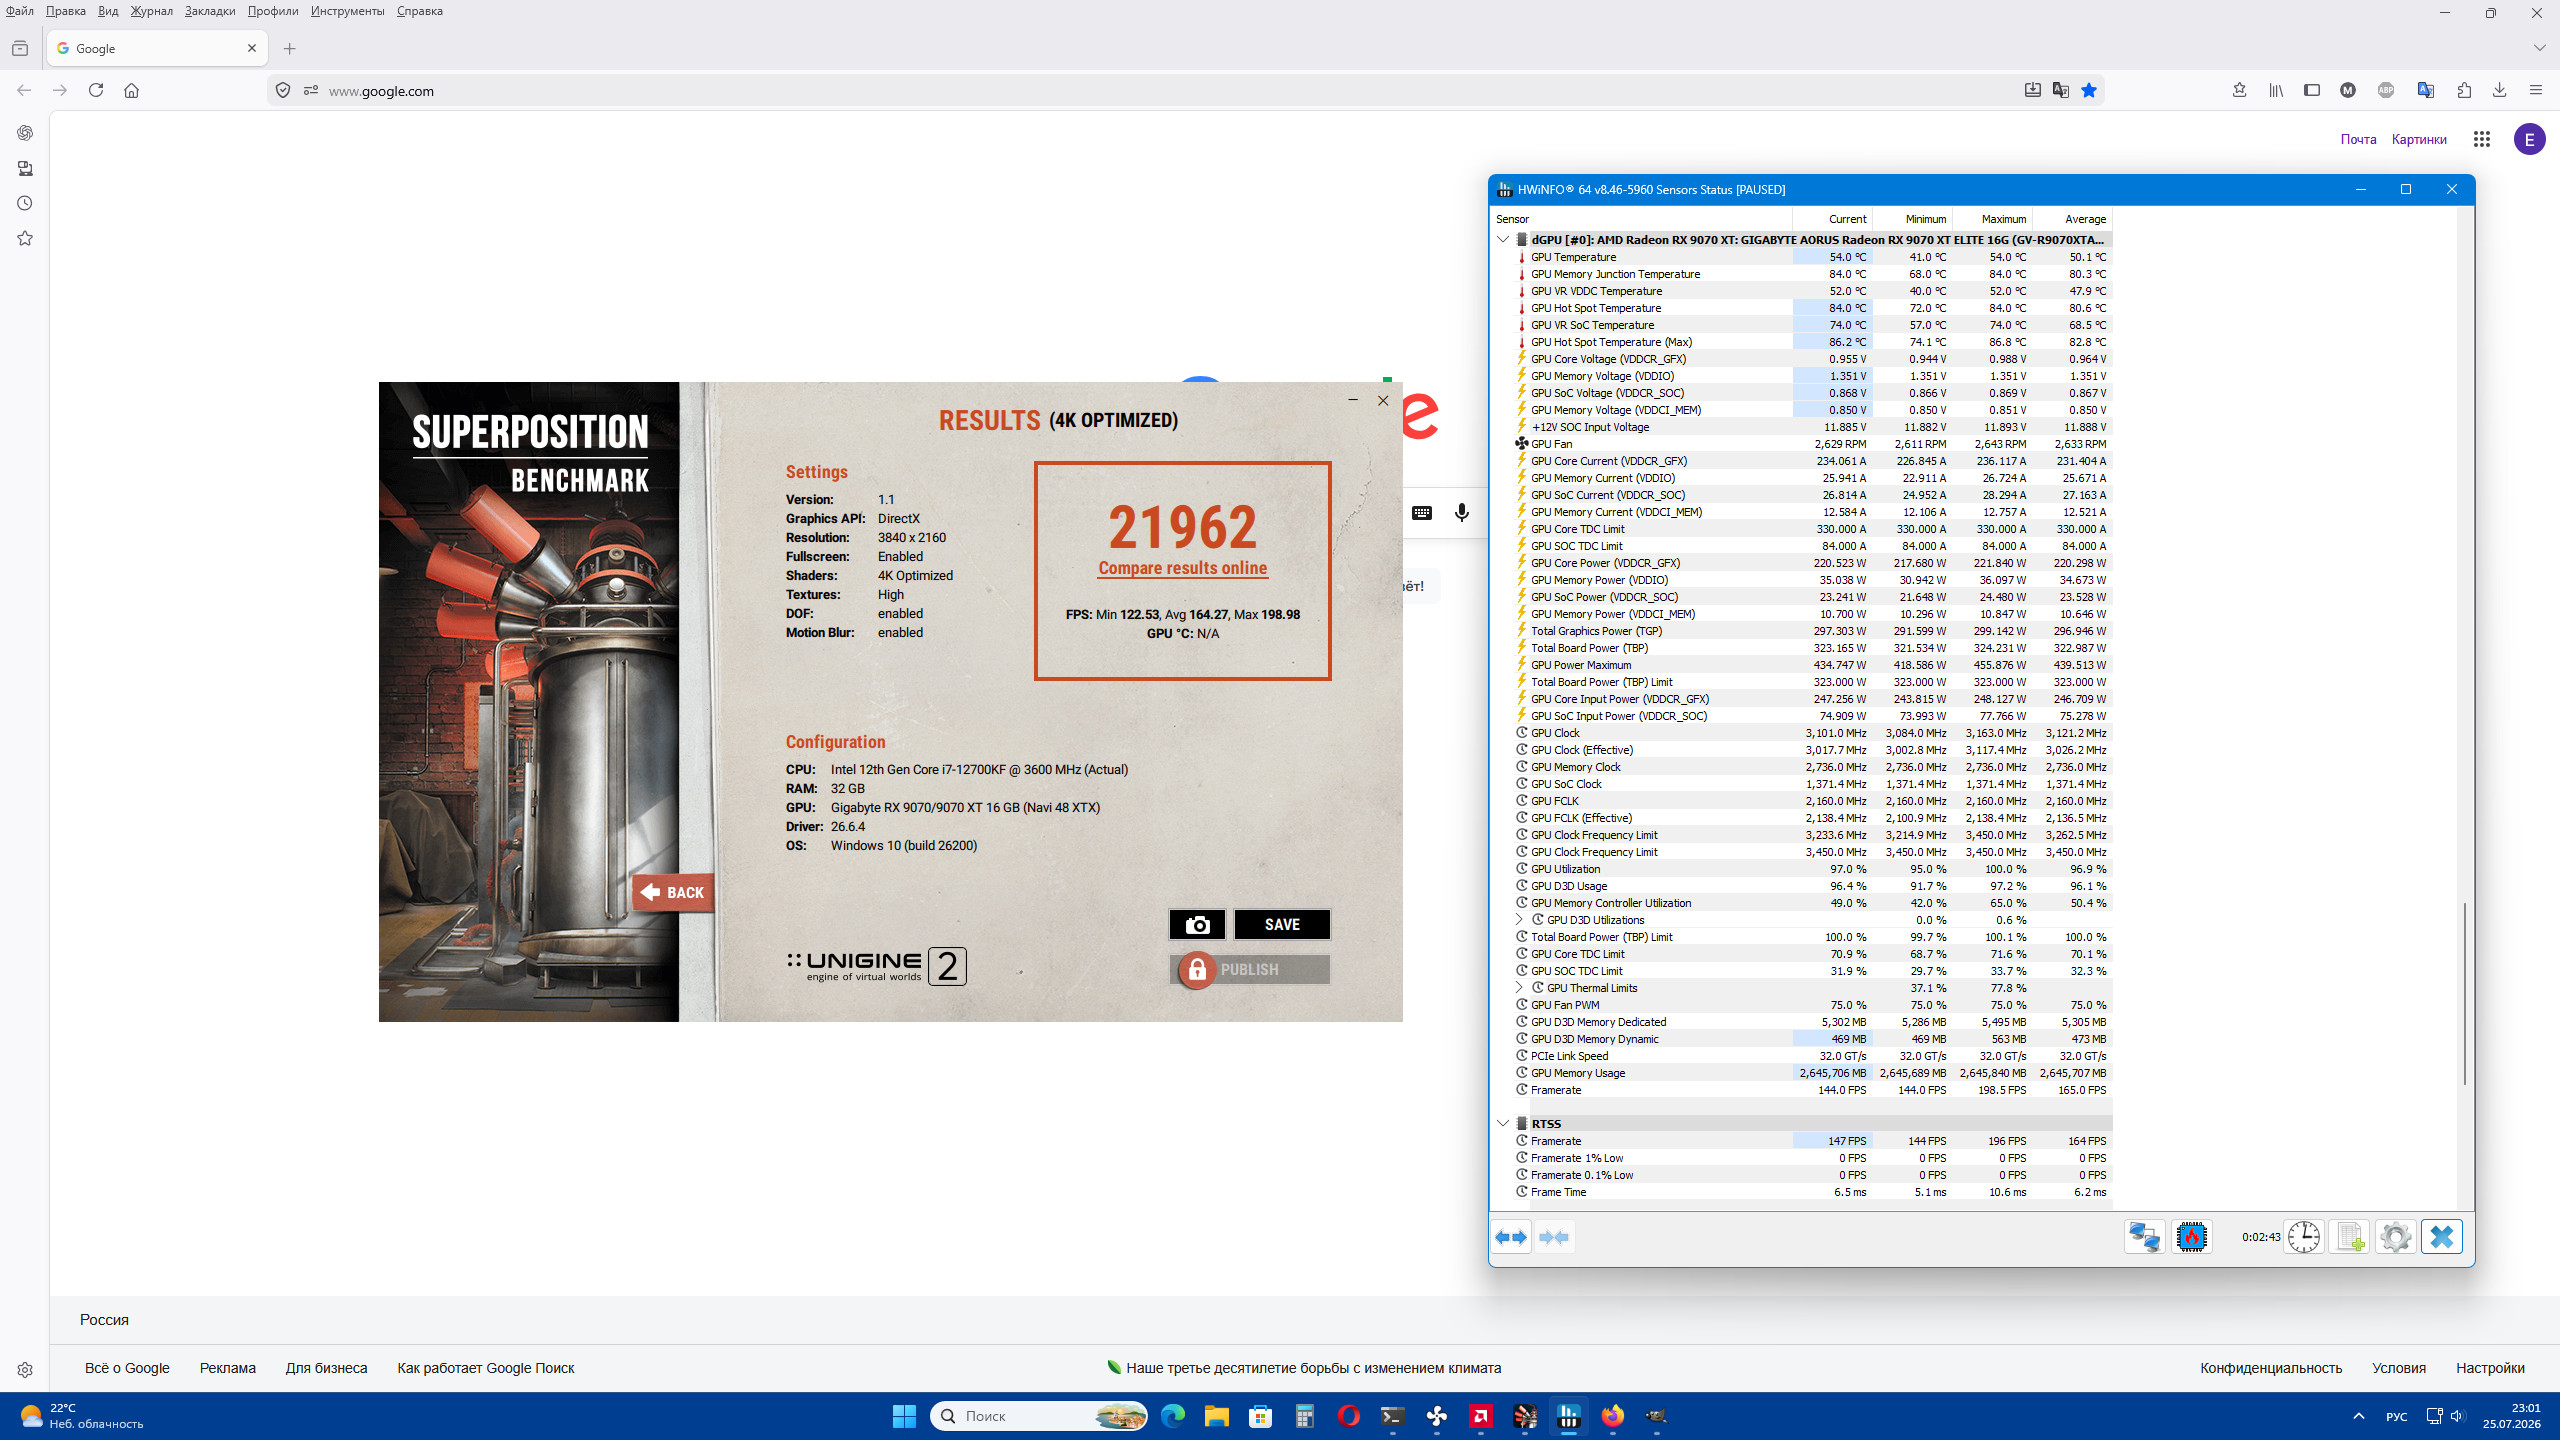Open the Google on-screen keyboard icon
The height and width of the screenshot is (1440, 2560).
coord(1421,513)
